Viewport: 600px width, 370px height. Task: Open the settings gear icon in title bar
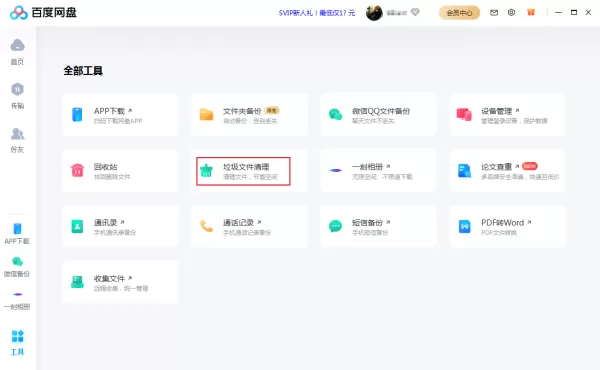pyautogui.click(x=511, y=13)
